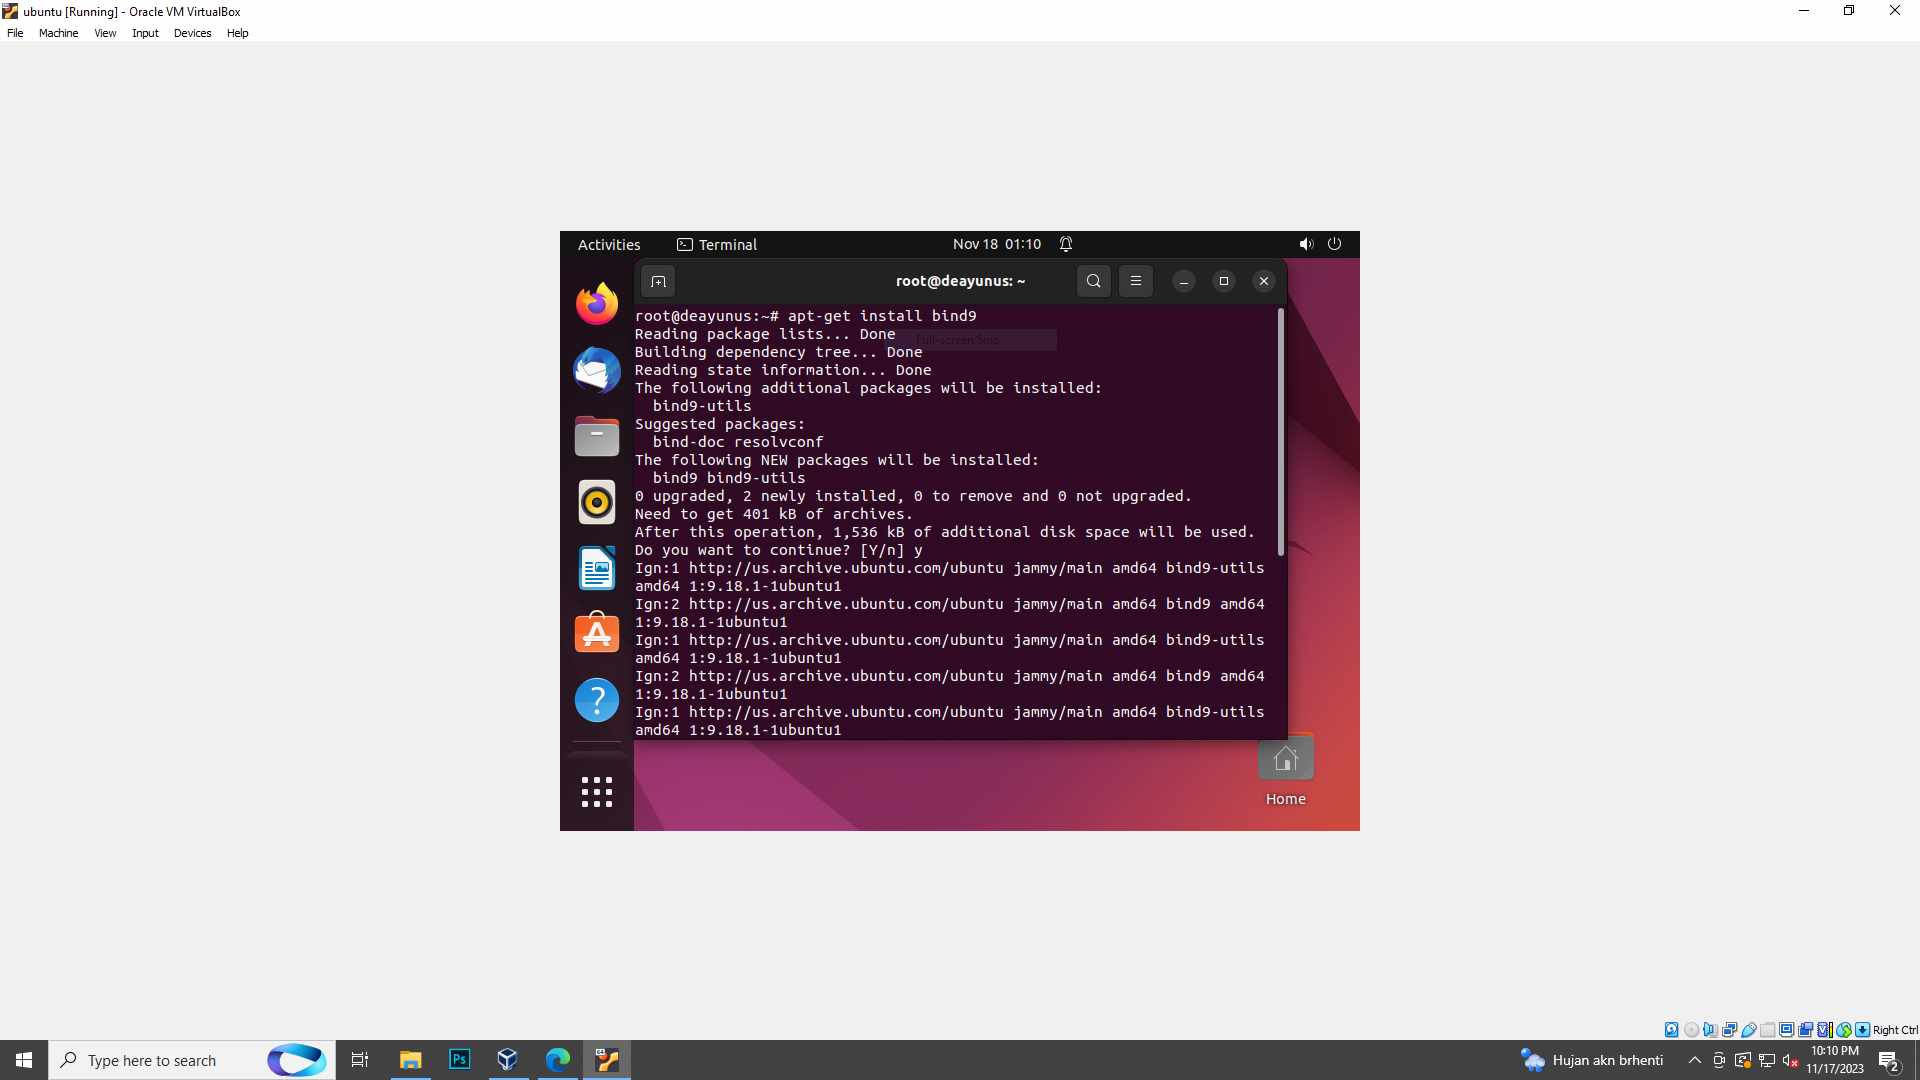Click the Meet Now camera tray icon
1920x1080 pixels.
pyautogui.click(x=1719, y=1060)
